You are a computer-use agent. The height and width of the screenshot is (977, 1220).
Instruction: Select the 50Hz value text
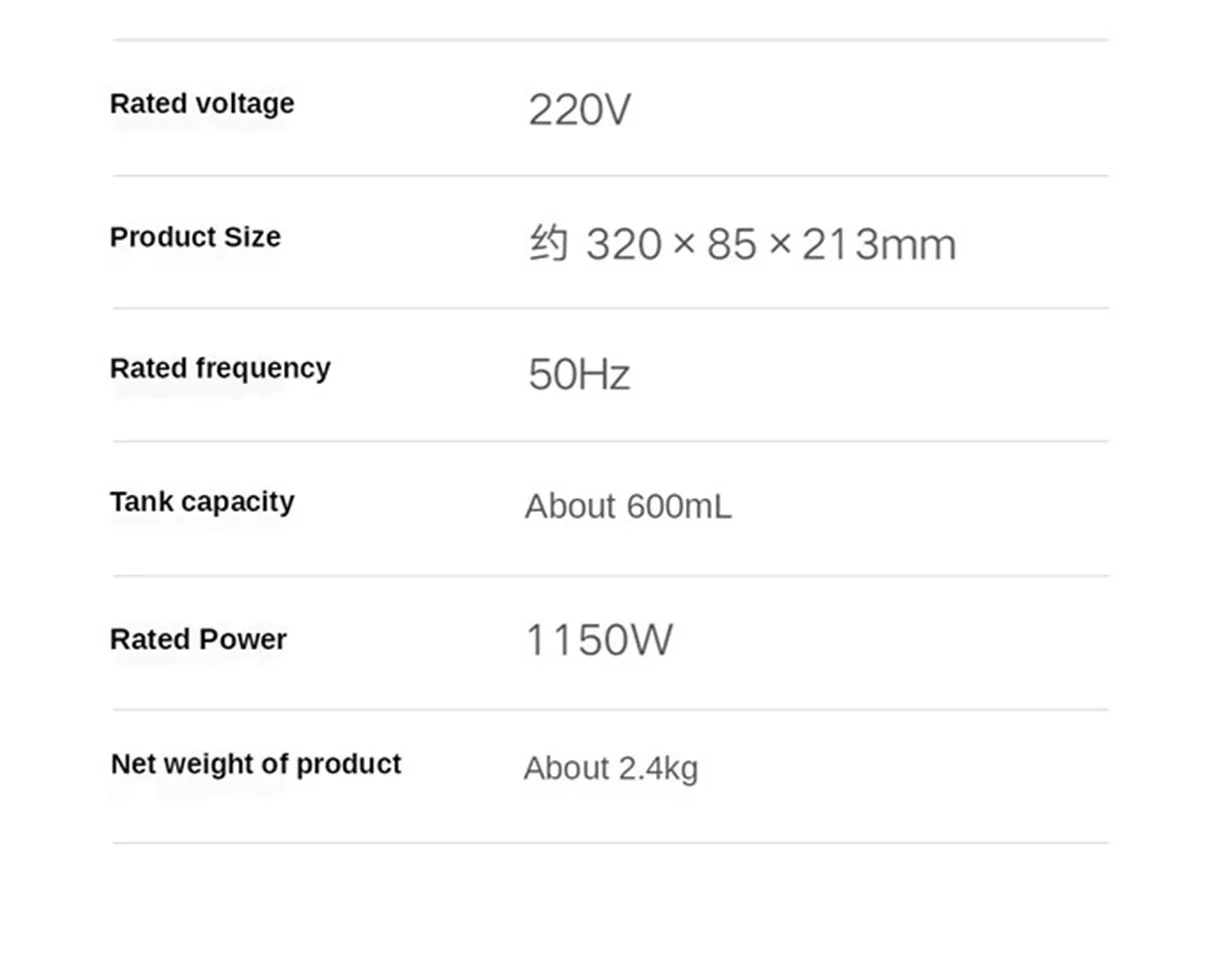point(579,375)
